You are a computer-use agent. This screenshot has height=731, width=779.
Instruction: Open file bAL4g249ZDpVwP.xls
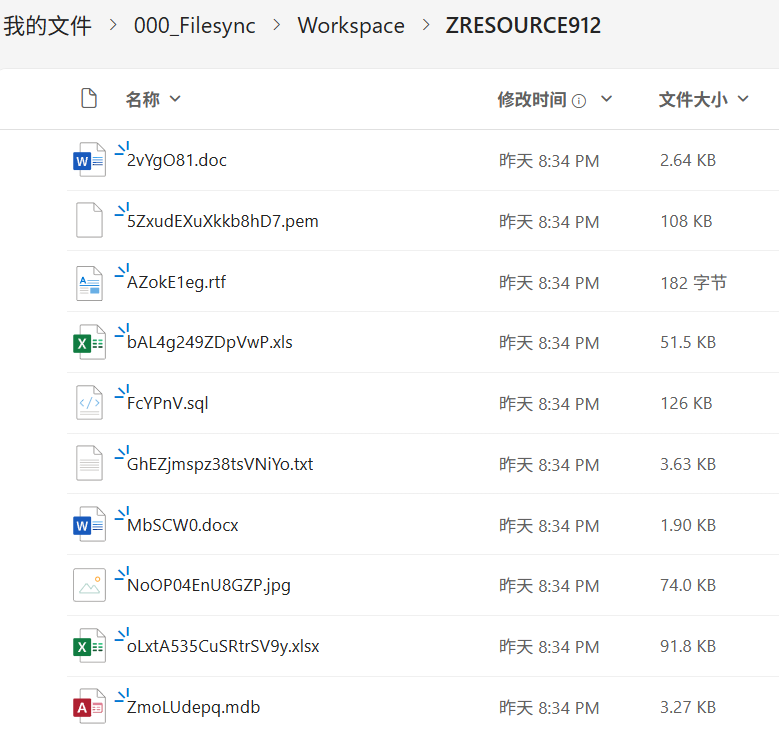[x=210, y=342]
